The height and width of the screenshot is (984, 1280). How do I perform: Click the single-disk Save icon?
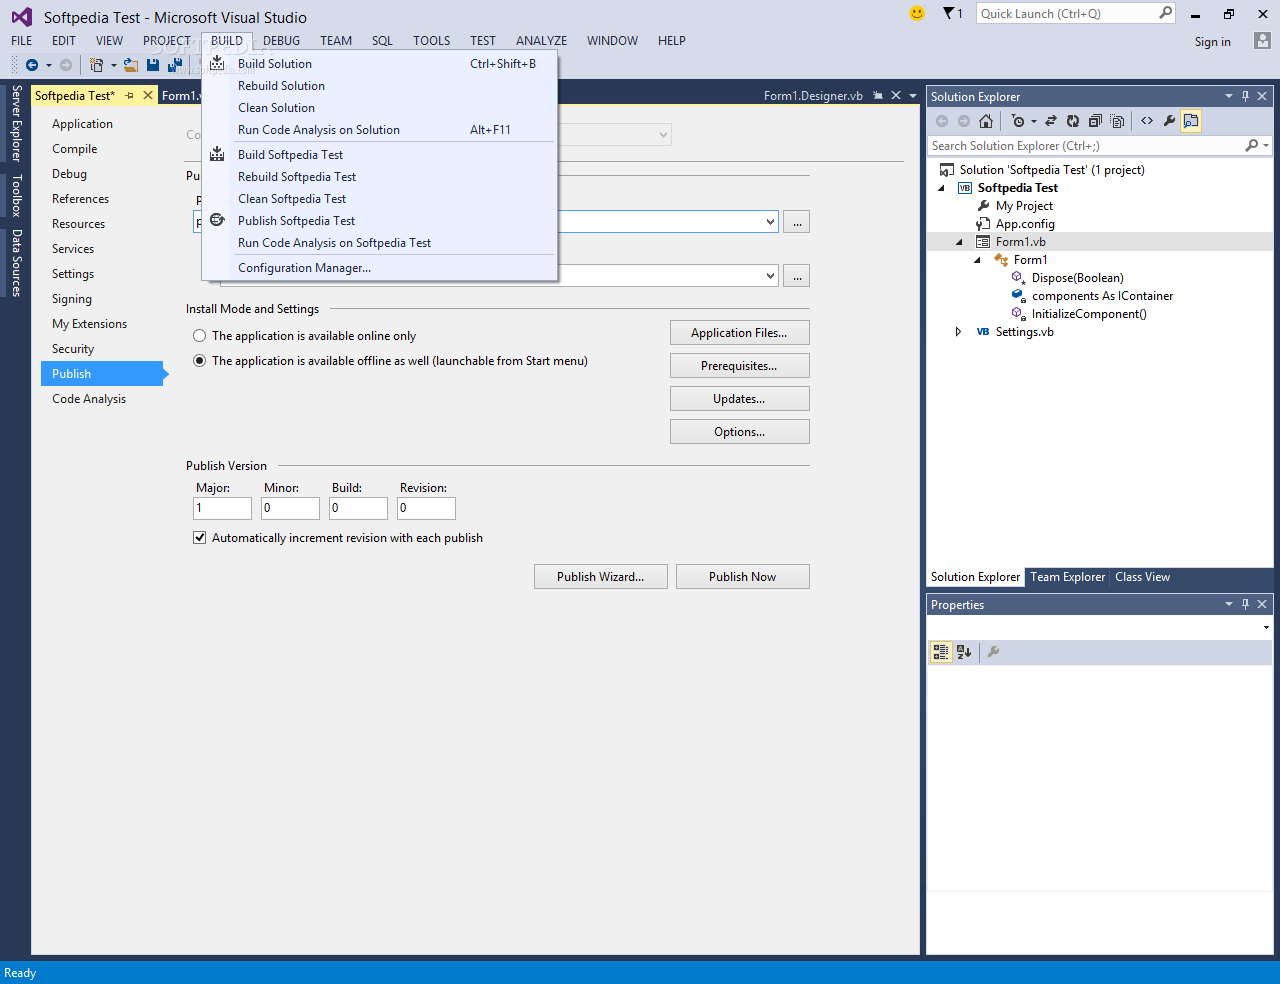point(153,65)
